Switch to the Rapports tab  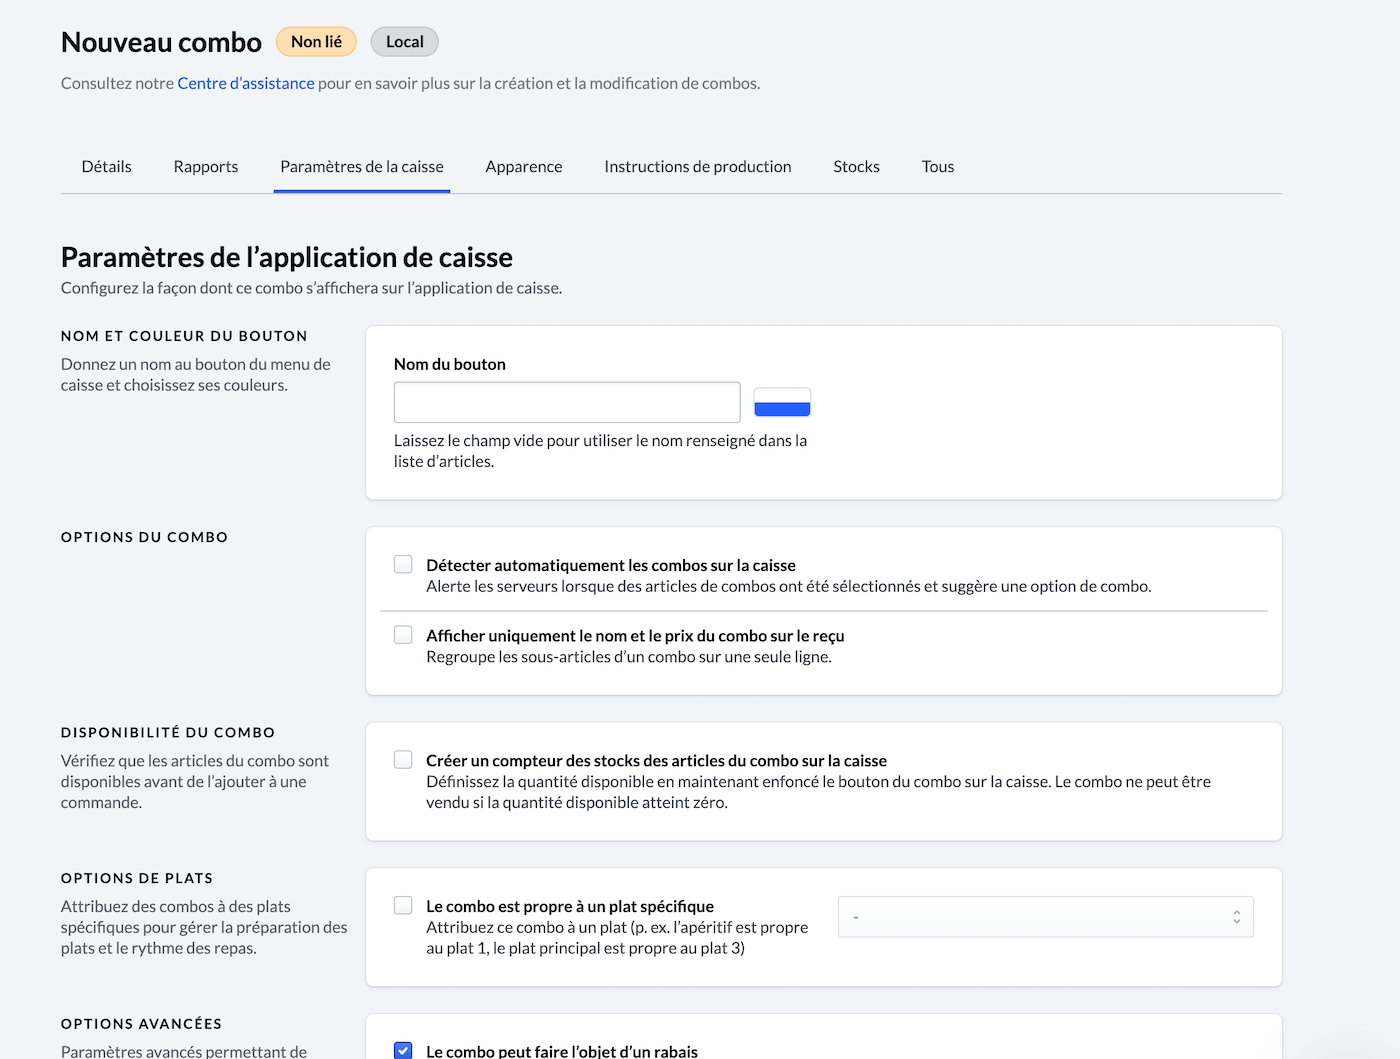[206, 166]
